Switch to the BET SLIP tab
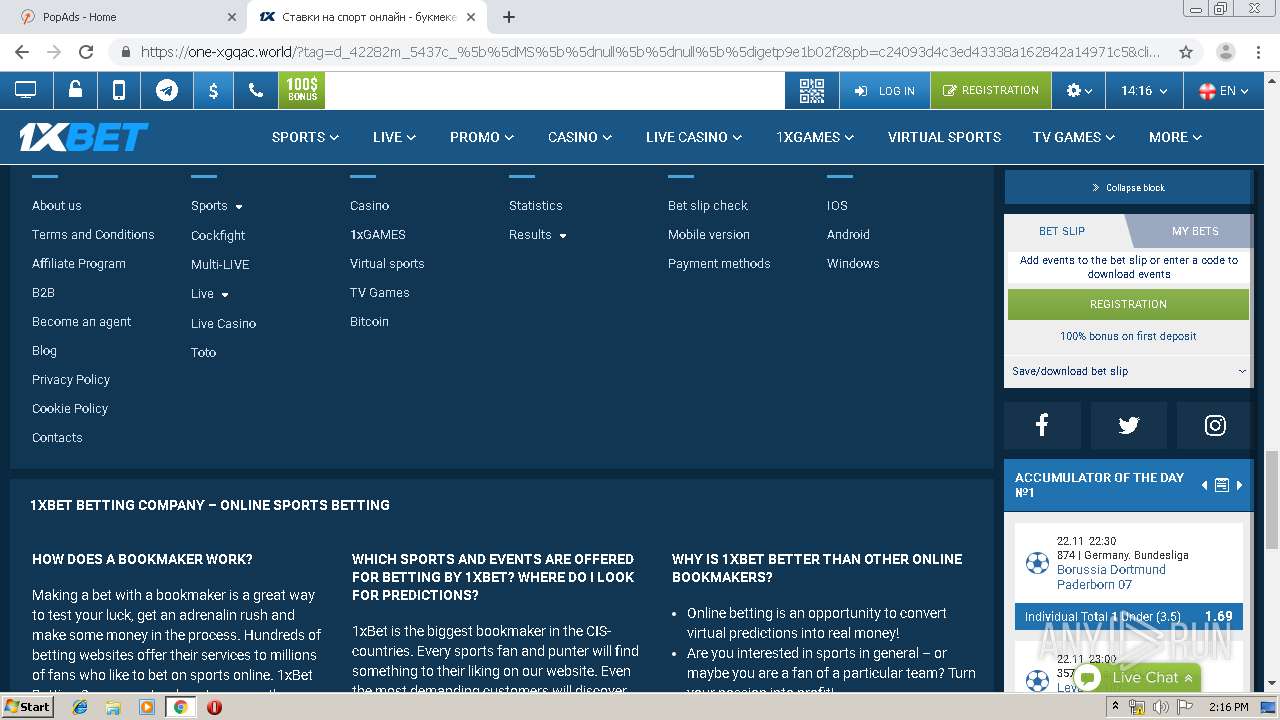The width and height of the screenshot is (1280, 720). coord(1062,231)
